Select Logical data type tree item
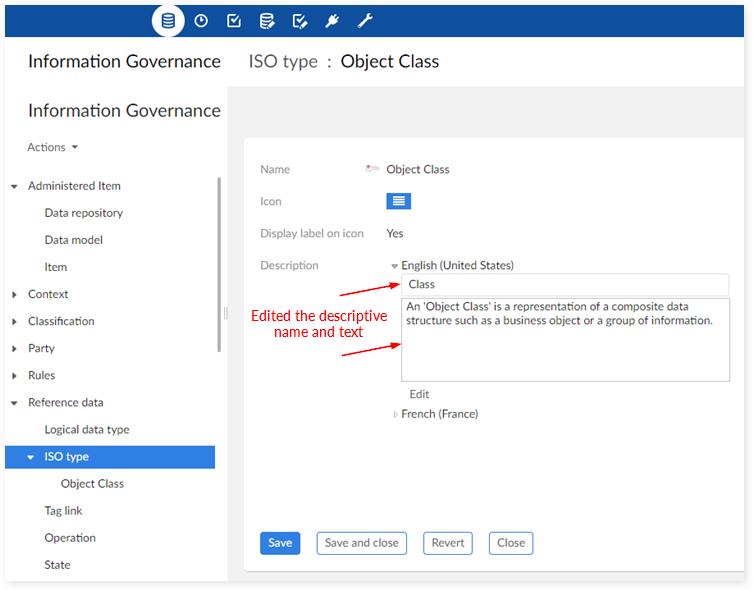The image size is (753, 590). coord(87,430)
